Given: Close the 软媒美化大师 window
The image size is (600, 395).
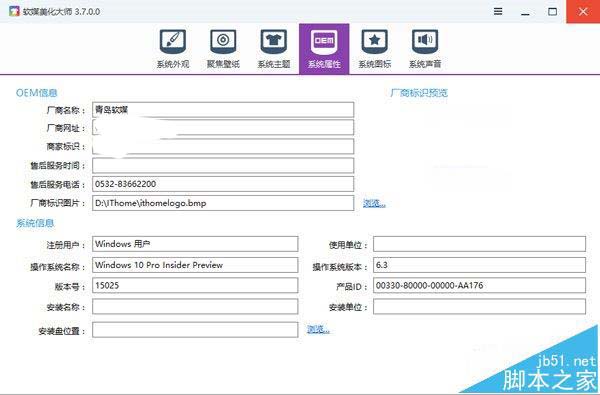Looking at the screenshot, I should [583, 11].
